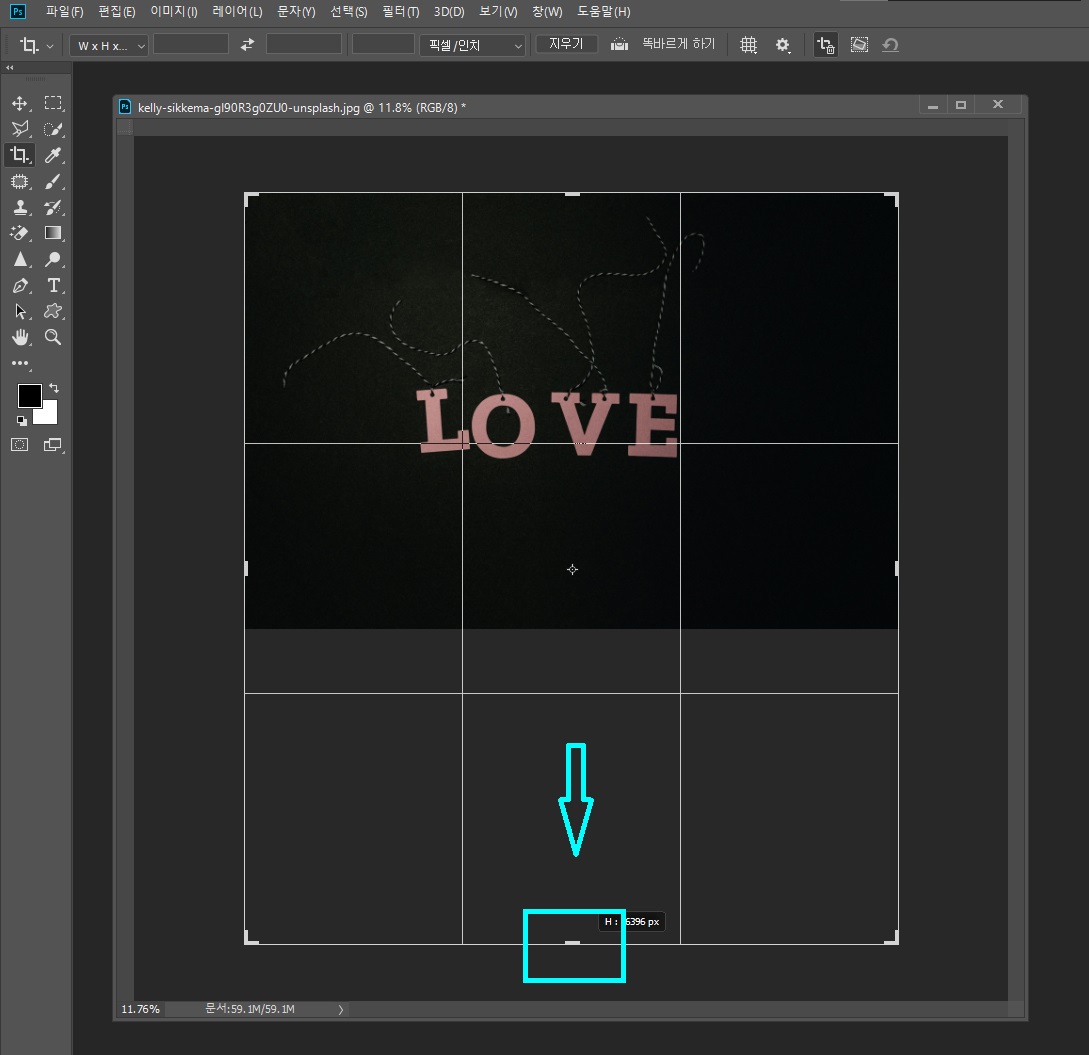The height and width of the screenshot is (1055, 1089).
Task: Click the crop width input field
Action: [190, 44]
